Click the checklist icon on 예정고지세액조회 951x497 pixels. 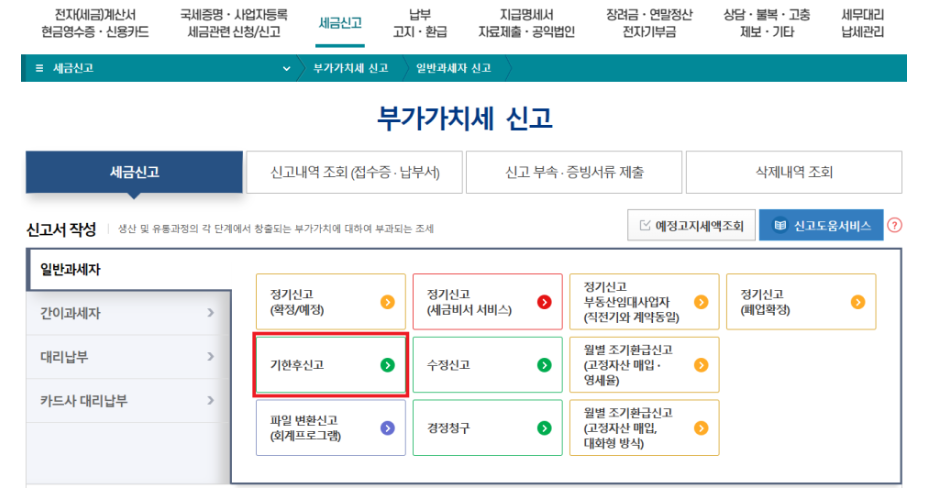(645, 226)
